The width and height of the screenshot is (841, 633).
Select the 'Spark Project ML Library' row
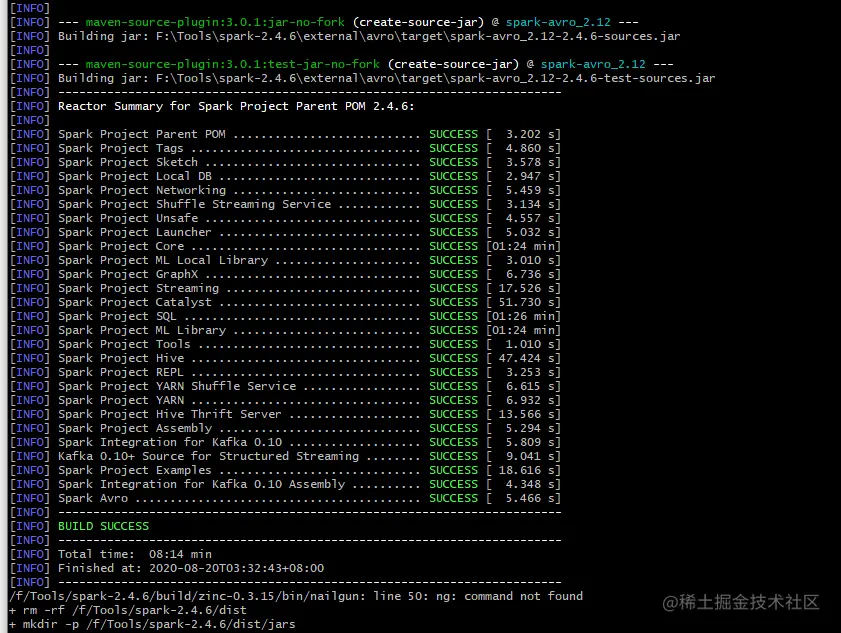pyautogui.click(x=285, y=330)
